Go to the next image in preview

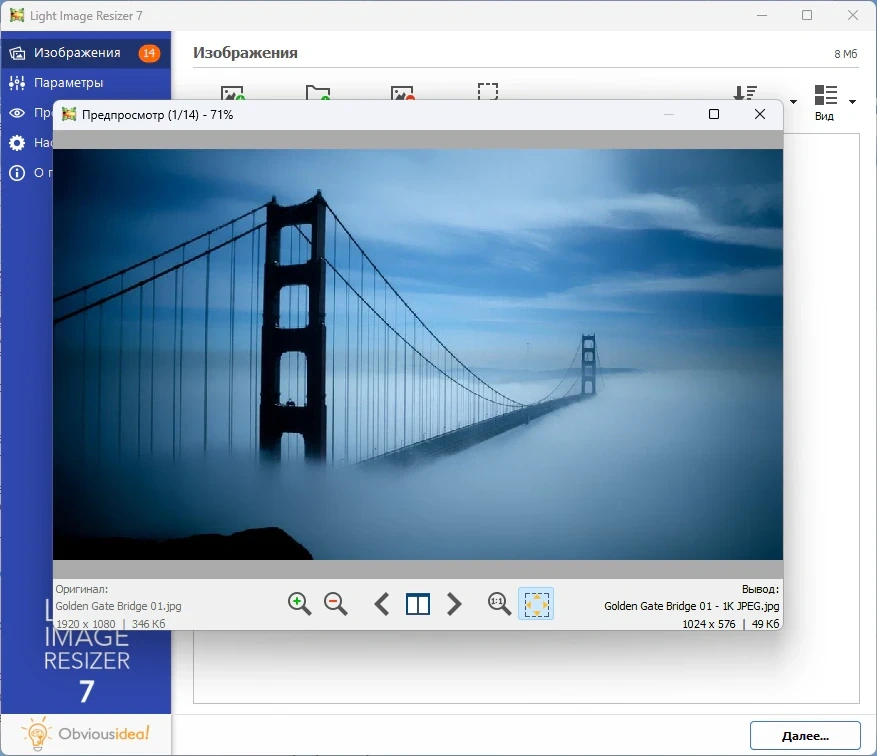[454, 604]
